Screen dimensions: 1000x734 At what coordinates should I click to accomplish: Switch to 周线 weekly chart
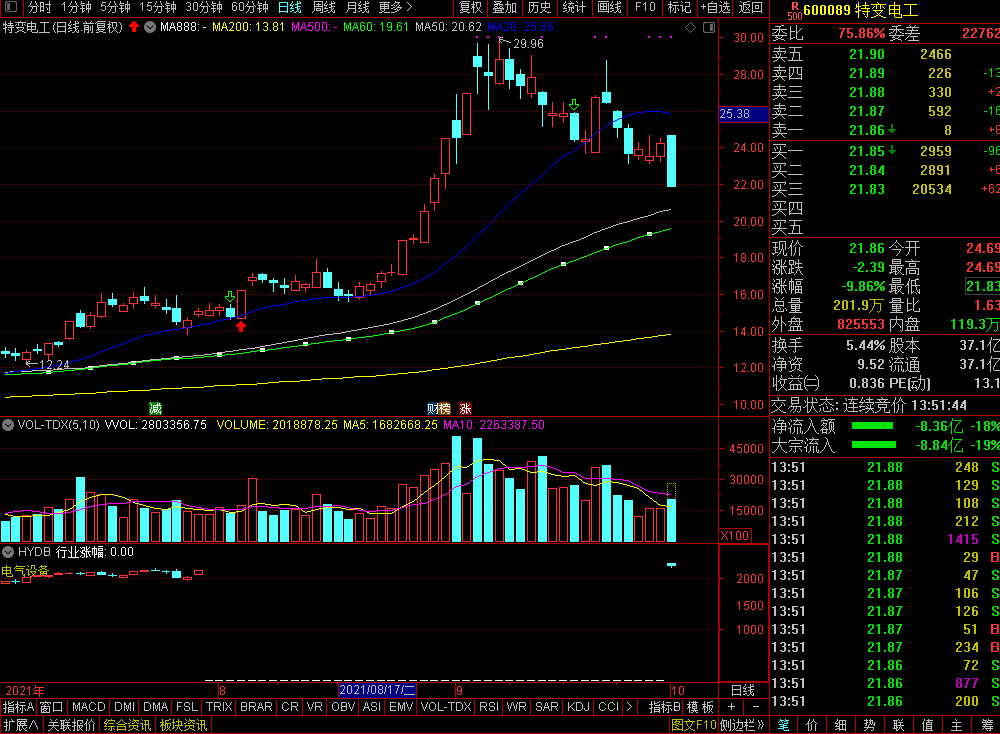324,7
